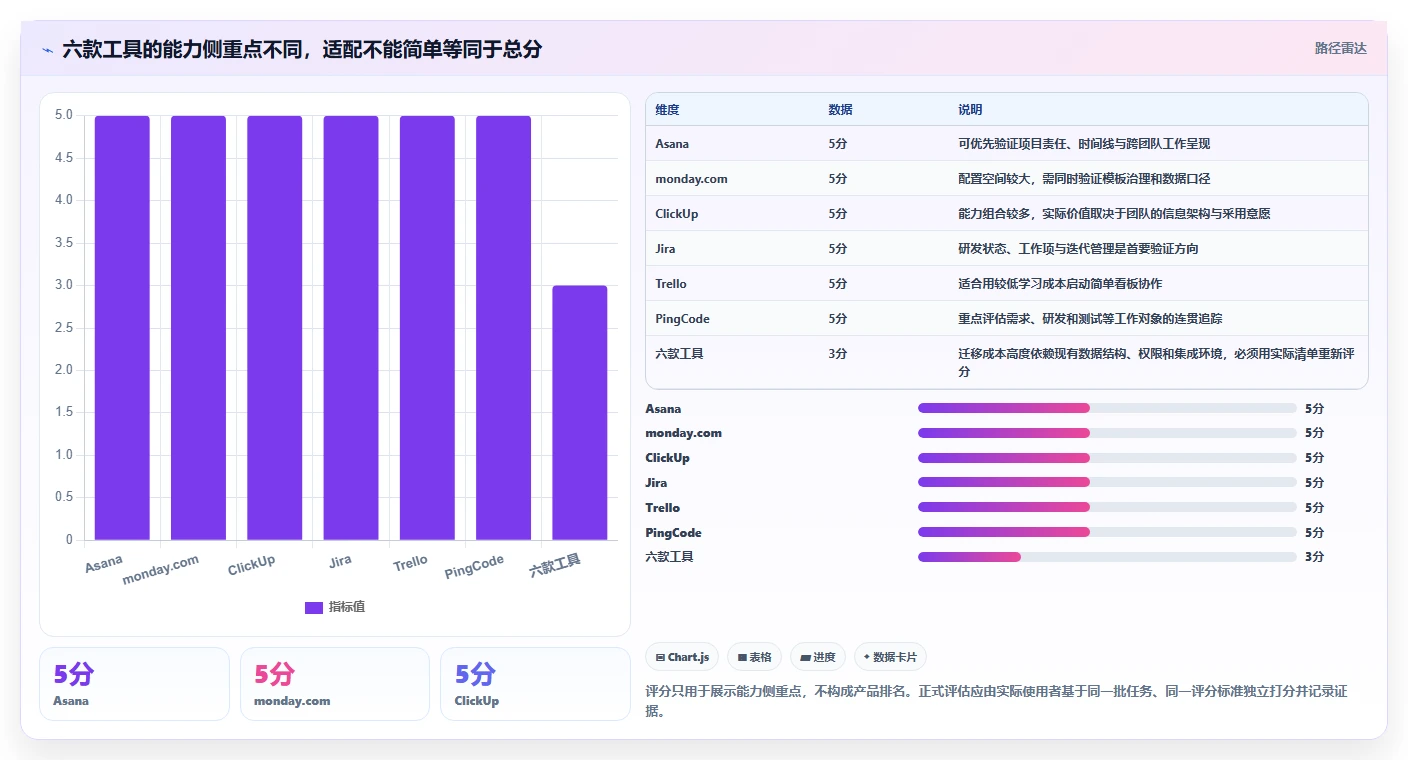Select the 数据卡片 chip

pyautogui.click(x=890, y=657)
